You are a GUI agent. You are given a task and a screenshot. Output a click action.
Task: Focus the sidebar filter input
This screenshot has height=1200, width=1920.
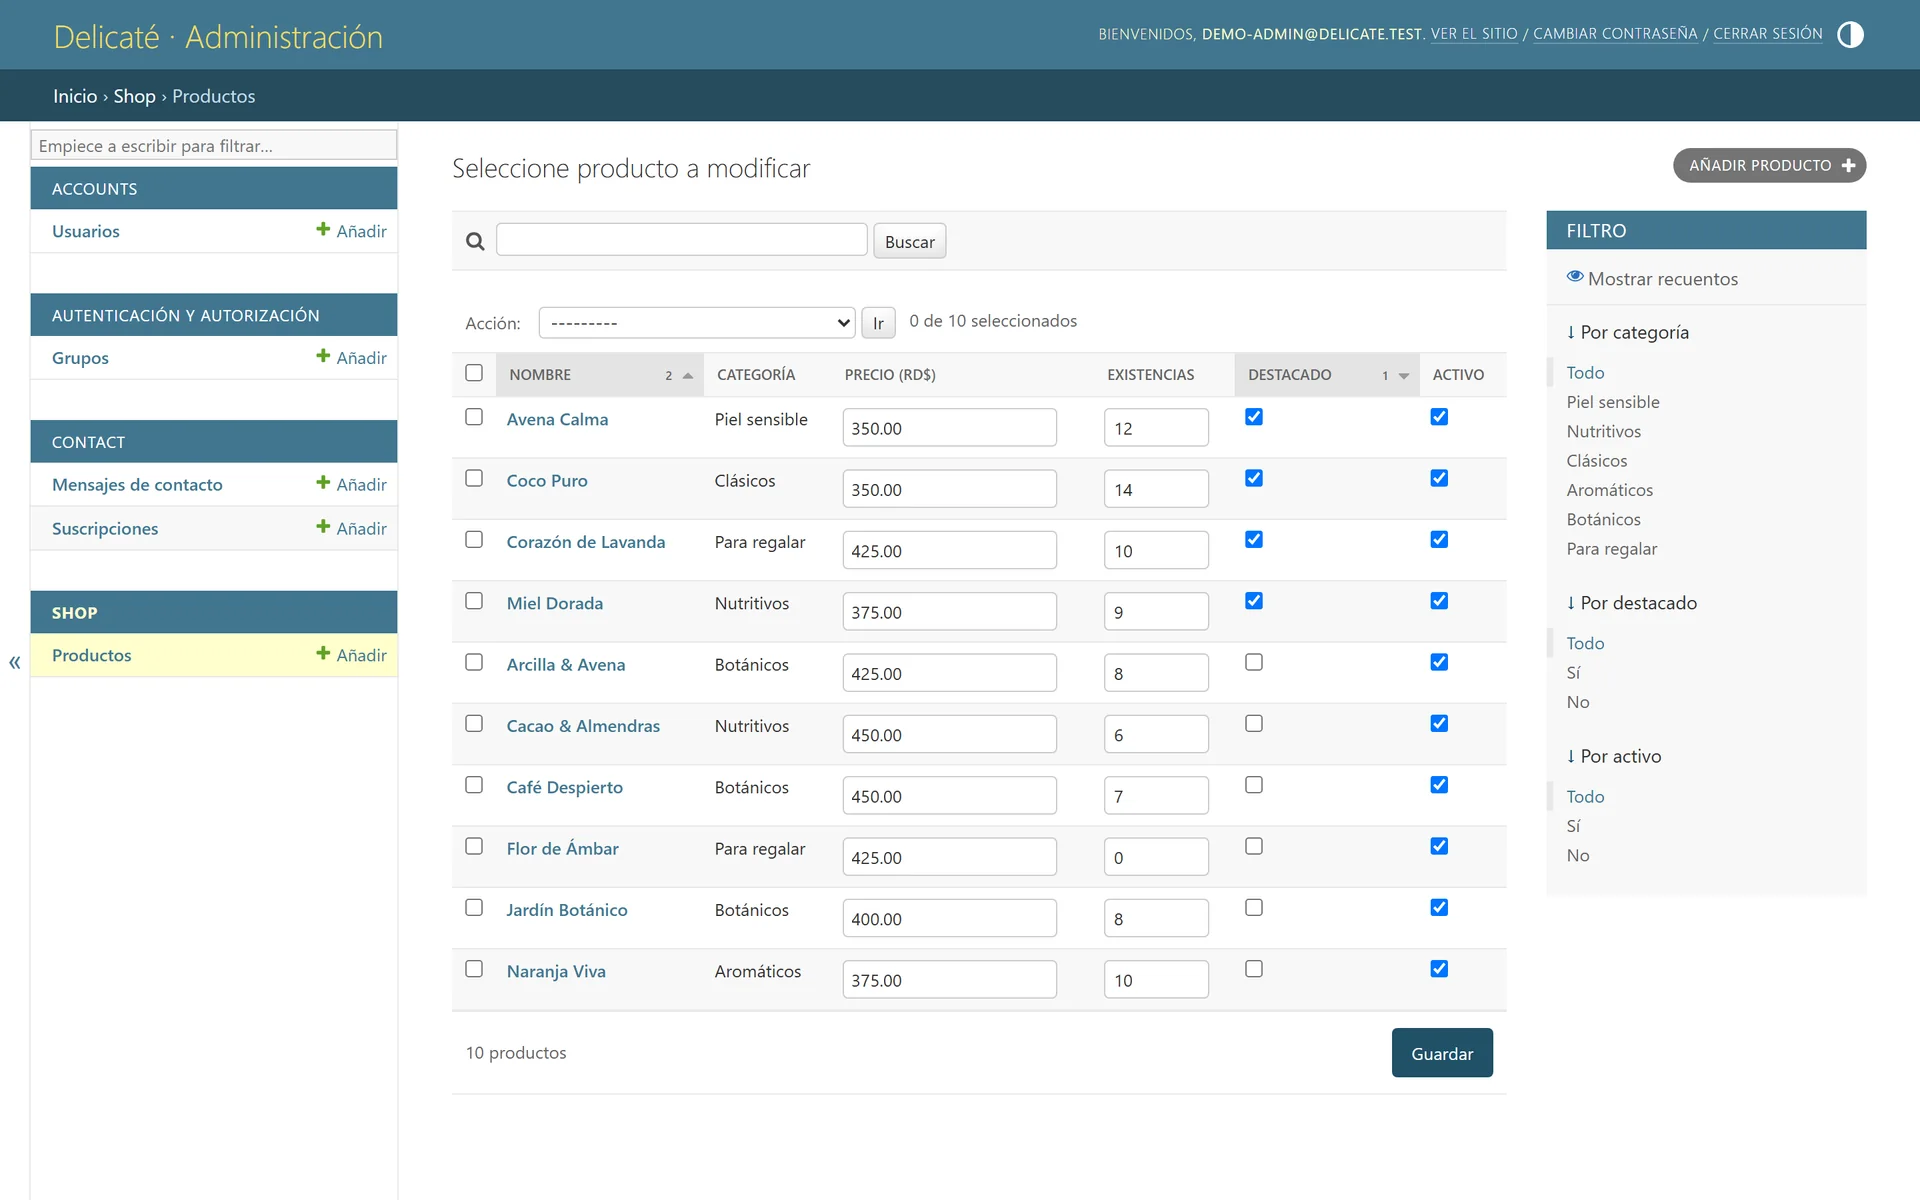point(213,145)
